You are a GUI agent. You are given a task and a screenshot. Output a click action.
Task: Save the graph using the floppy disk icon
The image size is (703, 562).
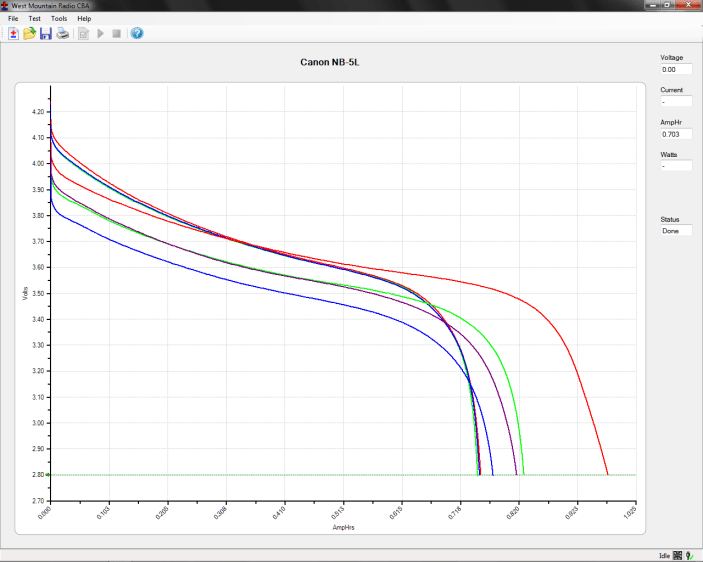tap(45, 33)
